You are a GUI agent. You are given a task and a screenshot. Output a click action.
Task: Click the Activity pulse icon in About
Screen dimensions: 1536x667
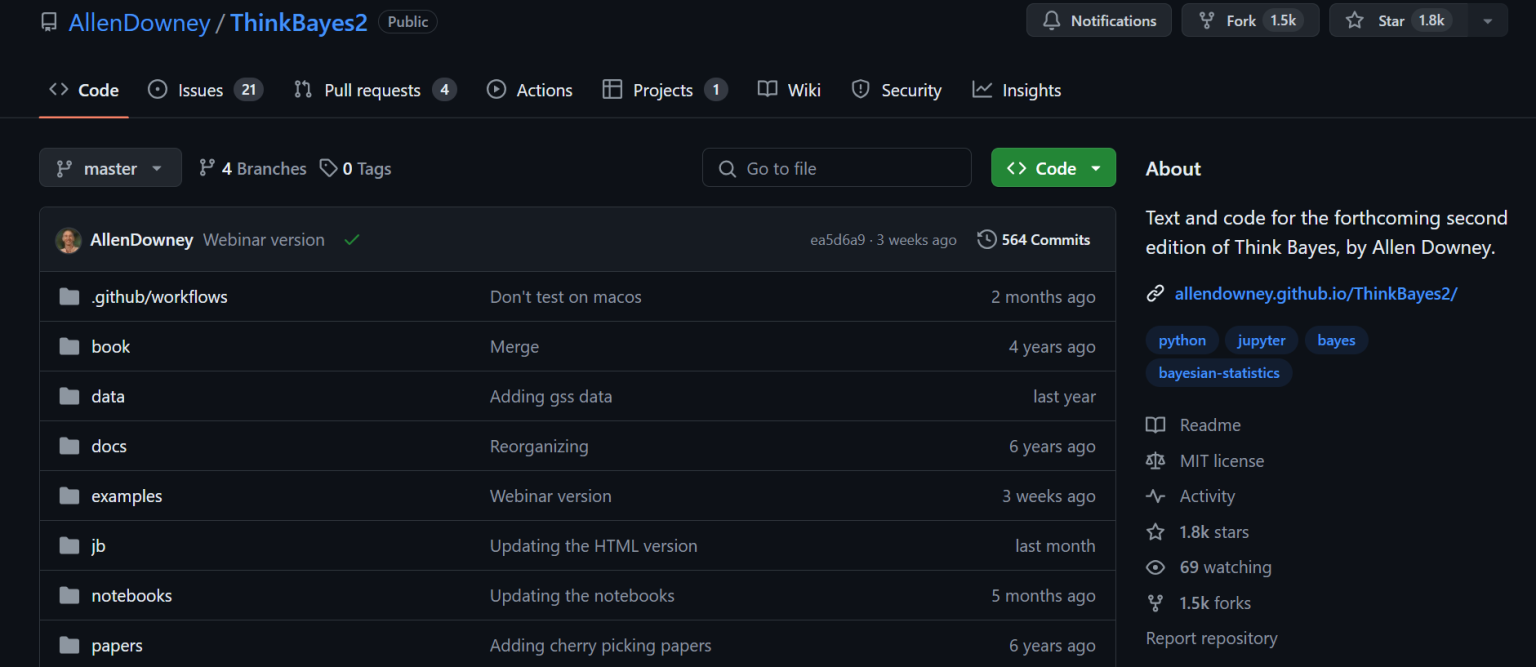coord(1156,496)
